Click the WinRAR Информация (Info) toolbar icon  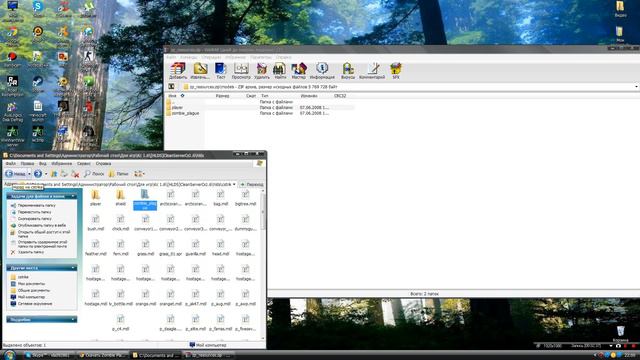click(322, 71)
